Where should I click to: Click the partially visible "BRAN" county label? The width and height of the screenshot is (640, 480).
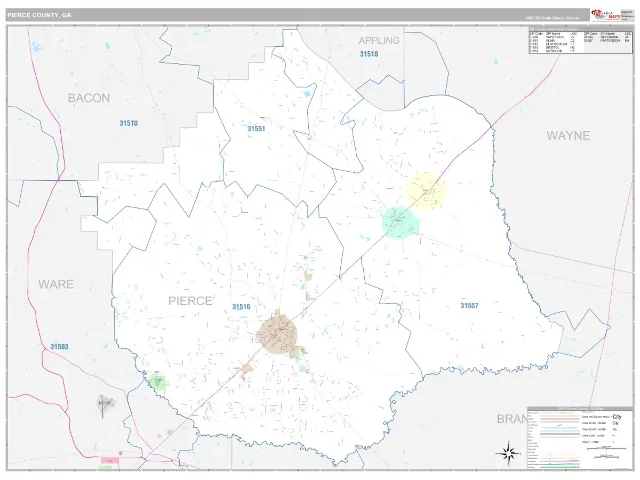point(512,419)
